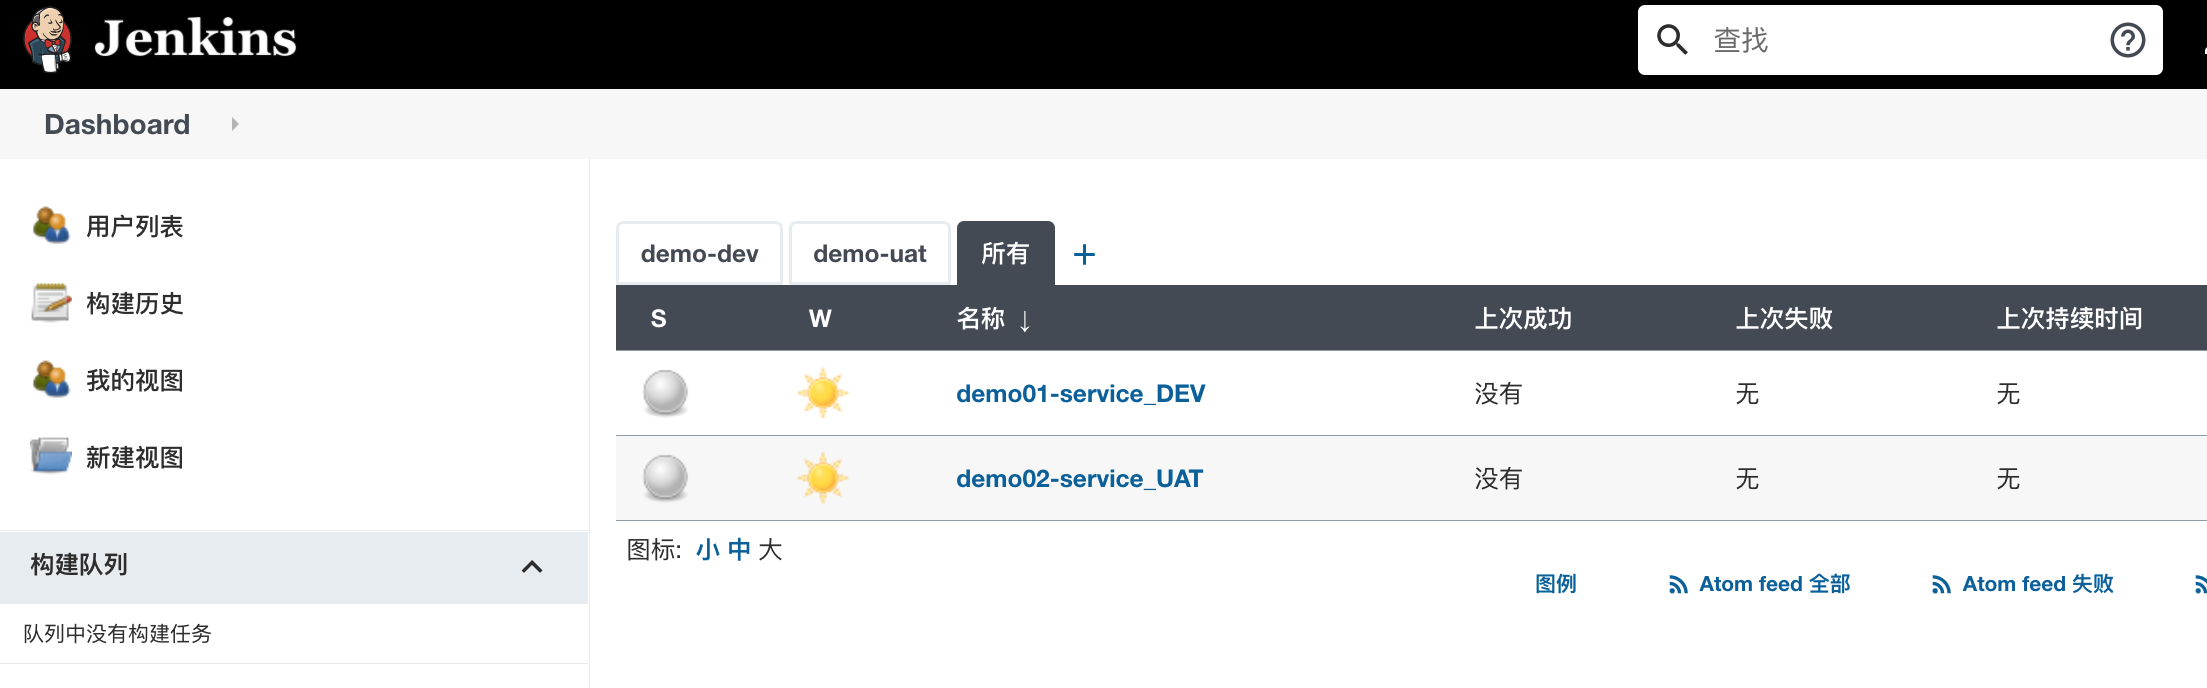
Task: Expand the Dashboard breadcrumb arrow
Action: click(x=235, y=124)
